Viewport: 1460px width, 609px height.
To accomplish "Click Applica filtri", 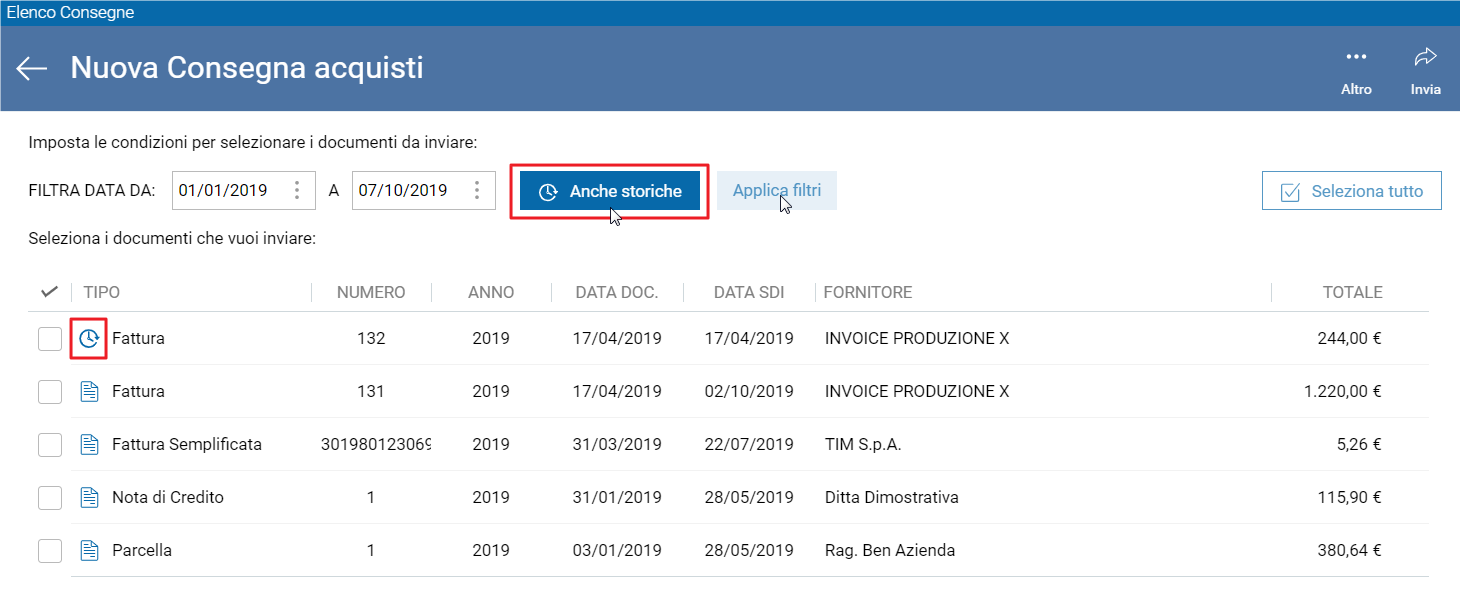I will click(777, 190).
